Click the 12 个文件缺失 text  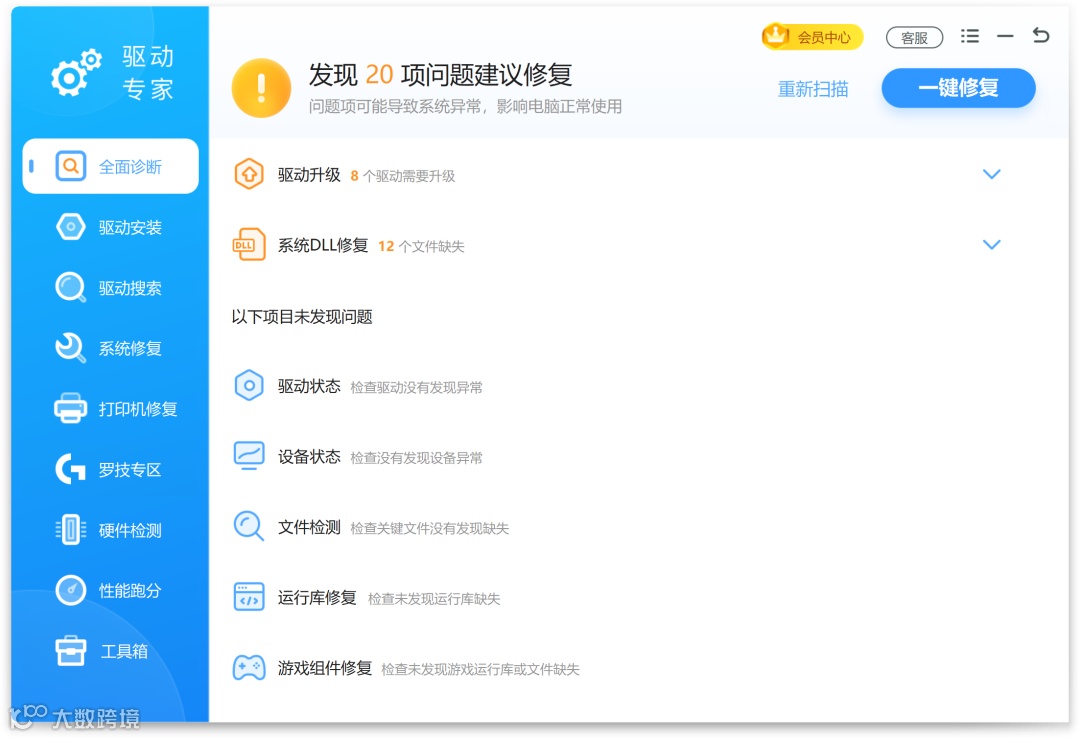point(421,246)
